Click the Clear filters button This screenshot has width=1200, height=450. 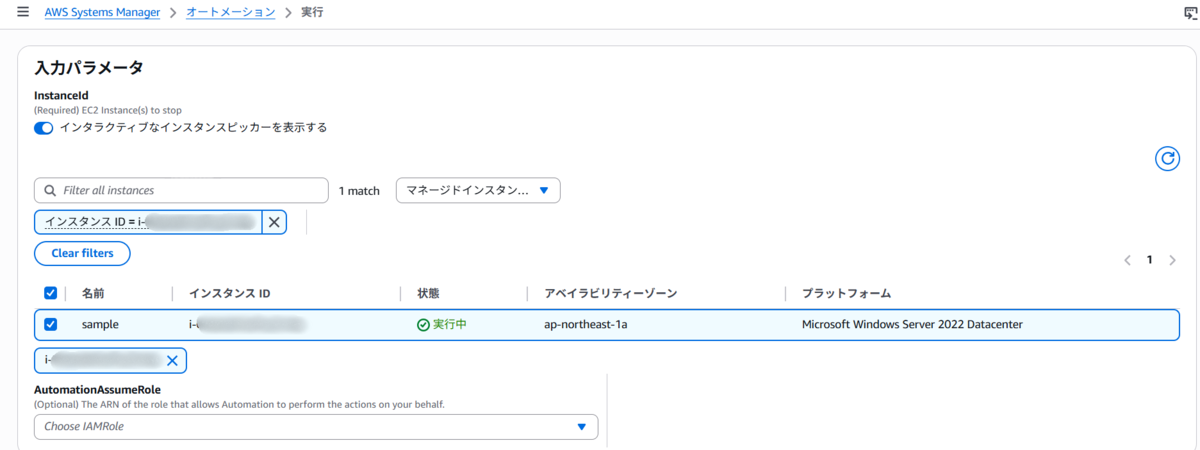click(x=82, y=254)
